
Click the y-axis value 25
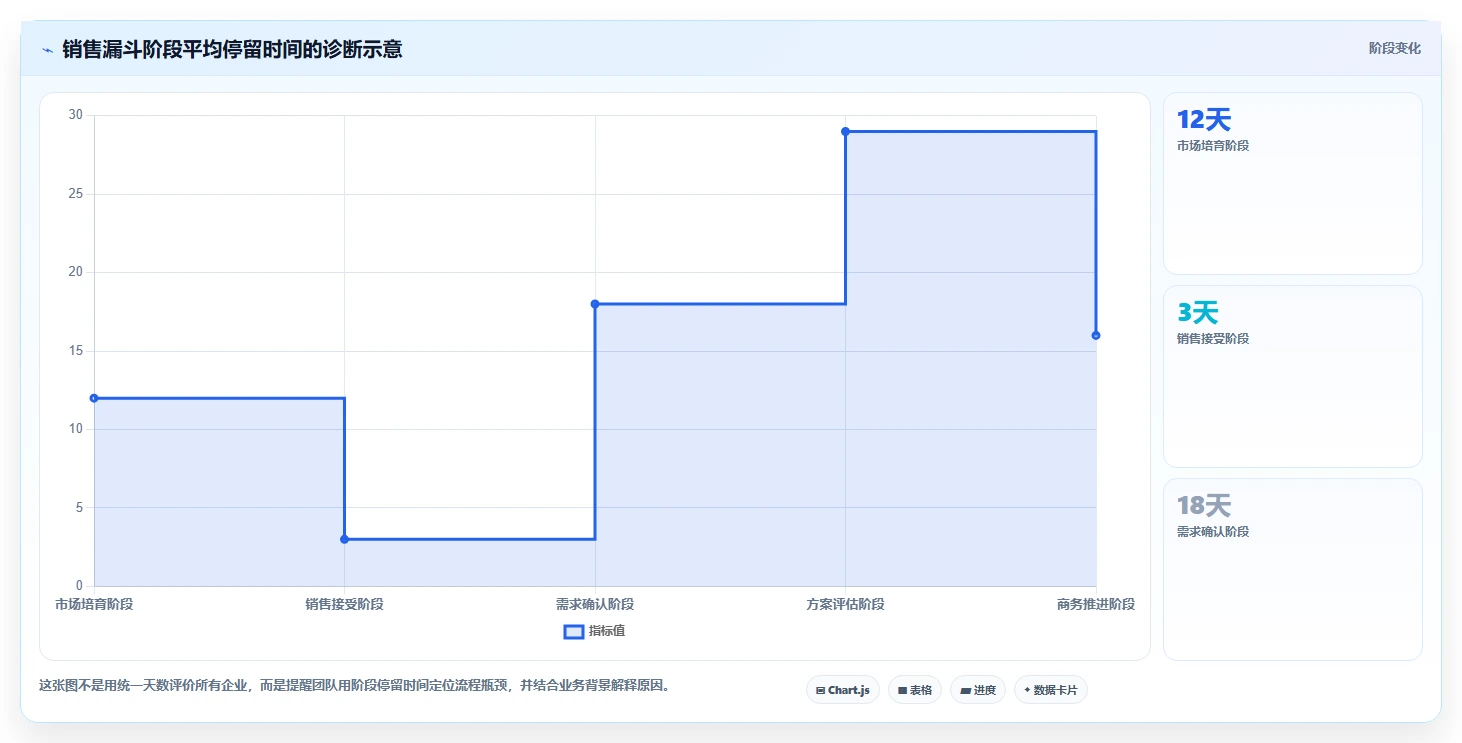76,194
